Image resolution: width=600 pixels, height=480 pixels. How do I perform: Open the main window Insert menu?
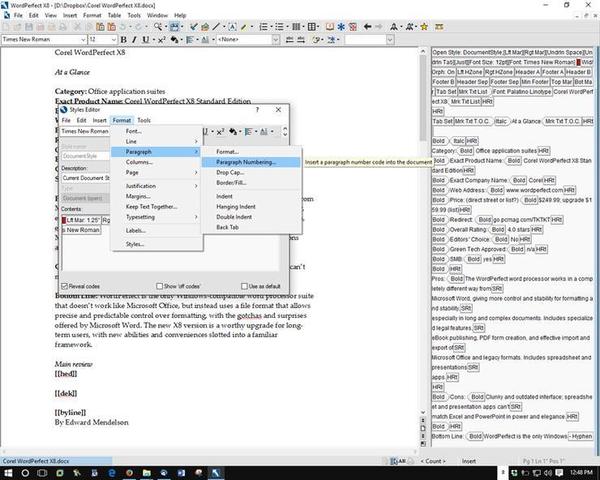pyautogui.click(x=70, y=15)
